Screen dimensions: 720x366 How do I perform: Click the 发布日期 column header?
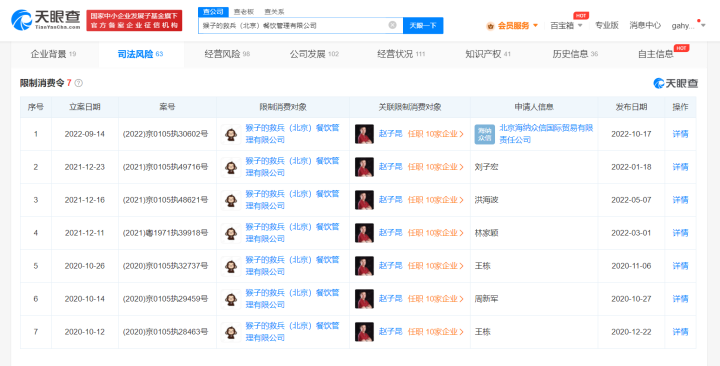tap(631, 107)
